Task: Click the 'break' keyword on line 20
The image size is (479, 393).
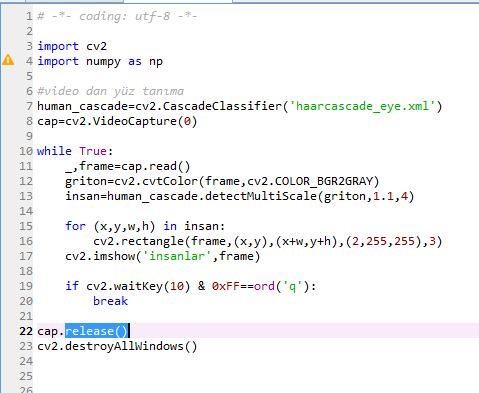Action: coord(110,301)
